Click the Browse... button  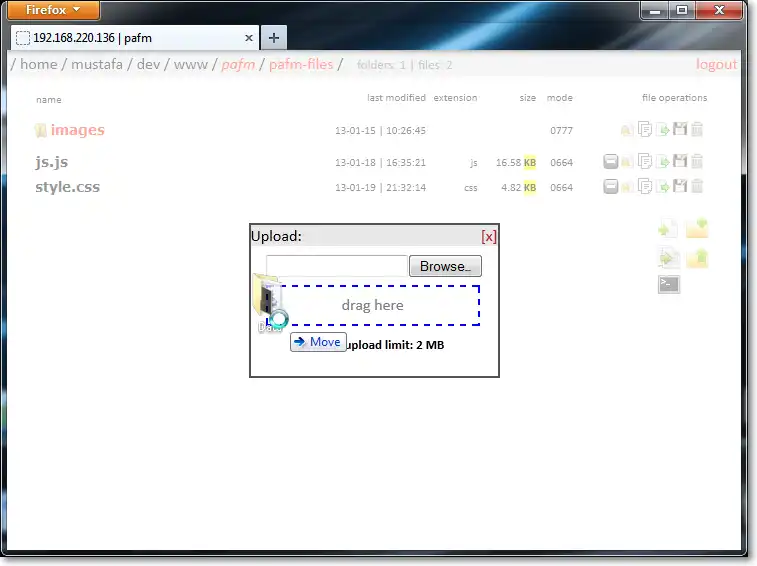[x=445, y=266]
